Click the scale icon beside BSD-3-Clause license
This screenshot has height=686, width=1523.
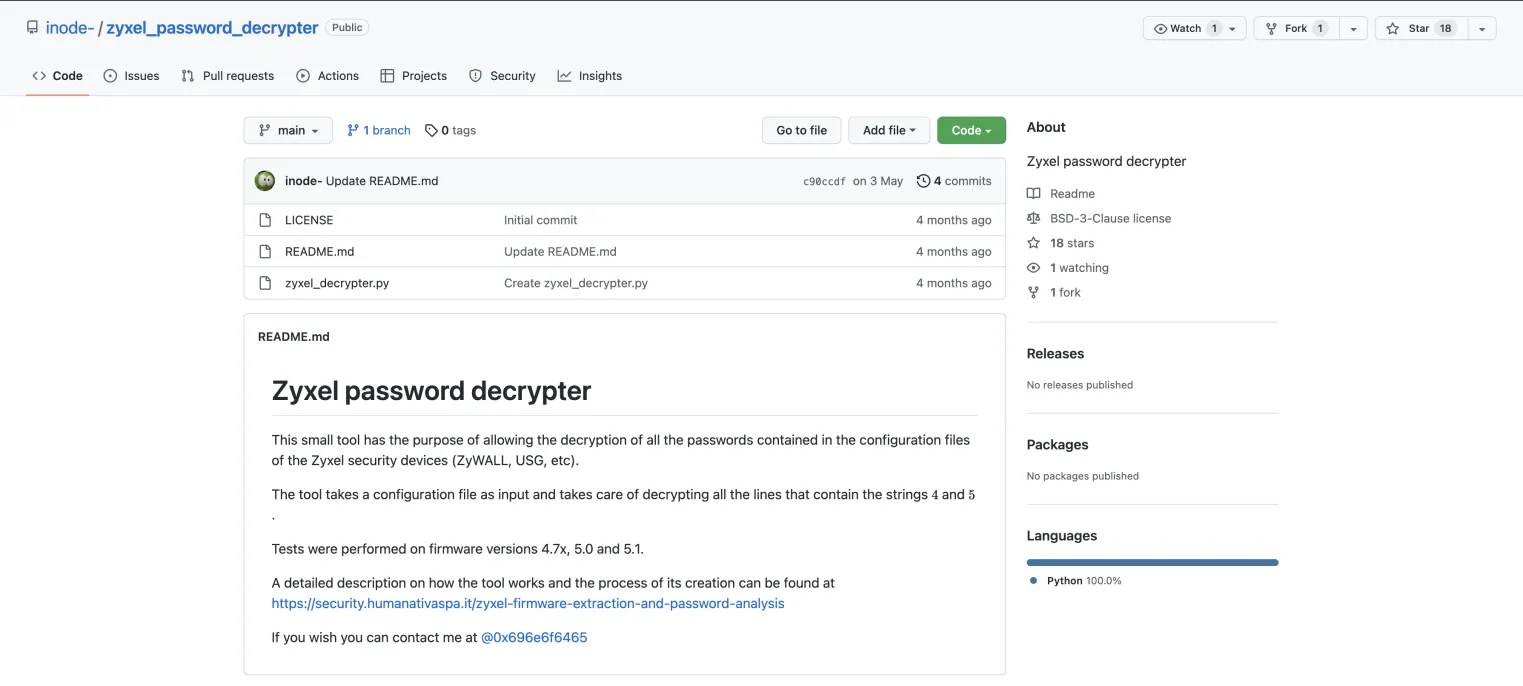pos(1034,218)
